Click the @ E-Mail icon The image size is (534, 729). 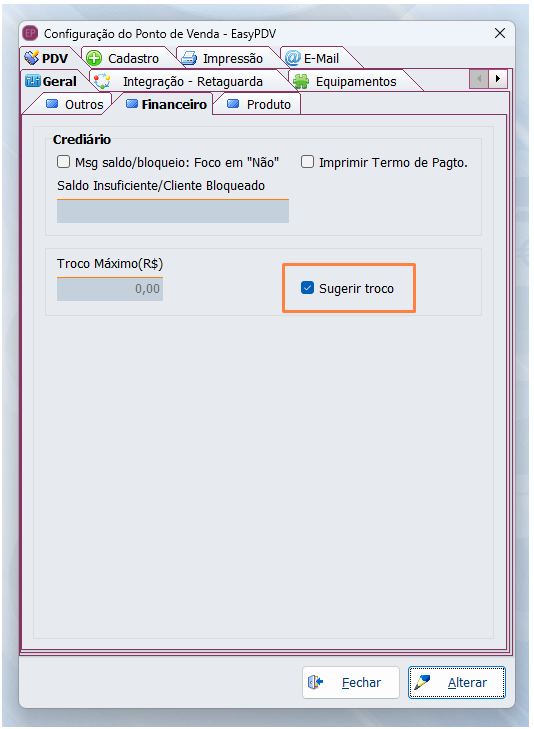(x=292, y=58)
